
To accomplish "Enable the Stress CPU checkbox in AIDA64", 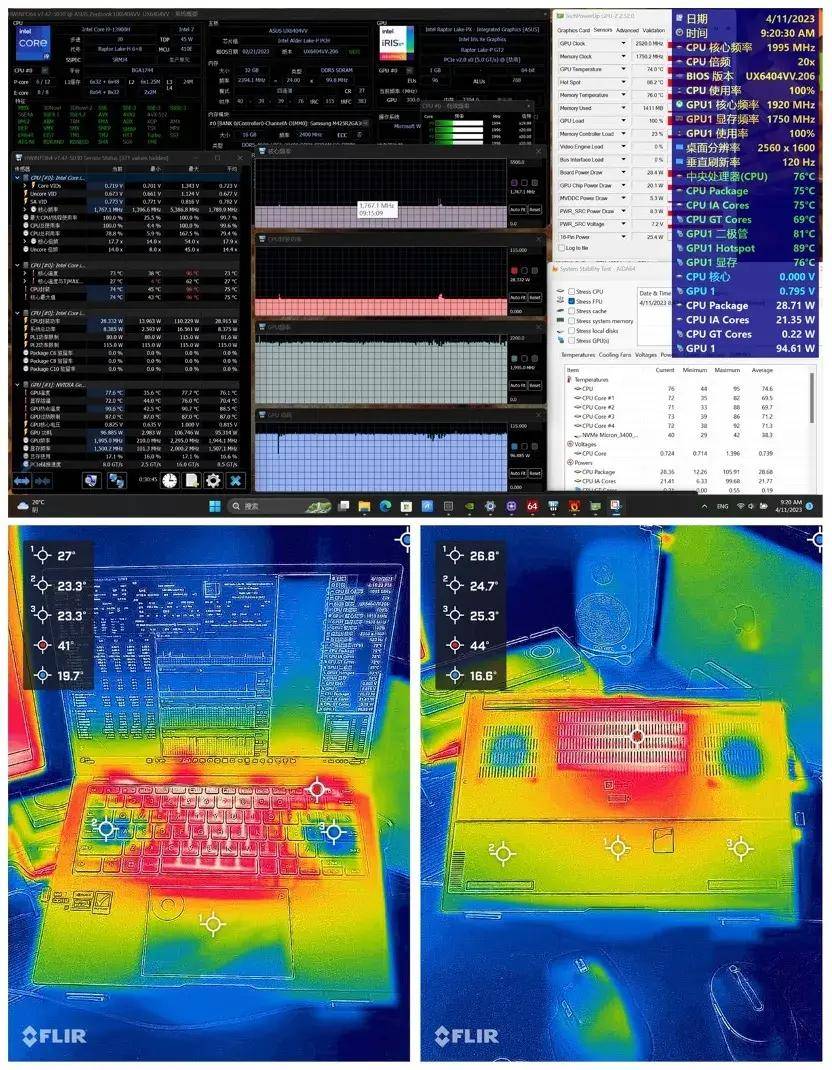I will coord(572,292).
